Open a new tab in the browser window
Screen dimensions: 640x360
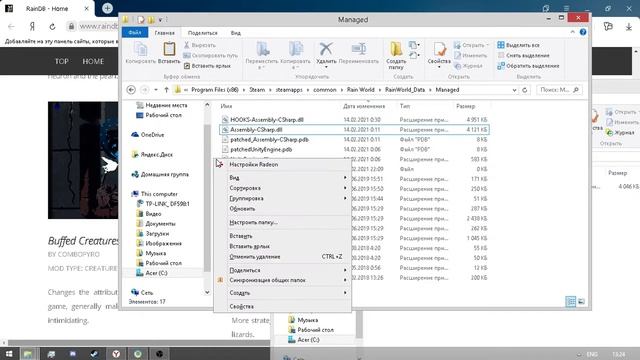coord(107,8)
